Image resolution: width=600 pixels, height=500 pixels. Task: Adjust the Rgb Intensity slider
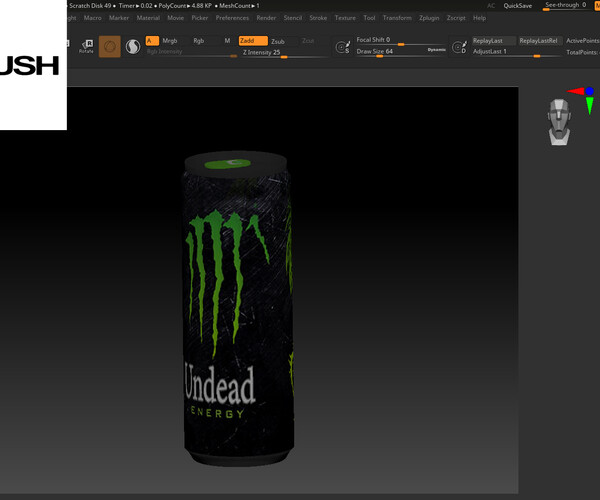coord(191,52)
